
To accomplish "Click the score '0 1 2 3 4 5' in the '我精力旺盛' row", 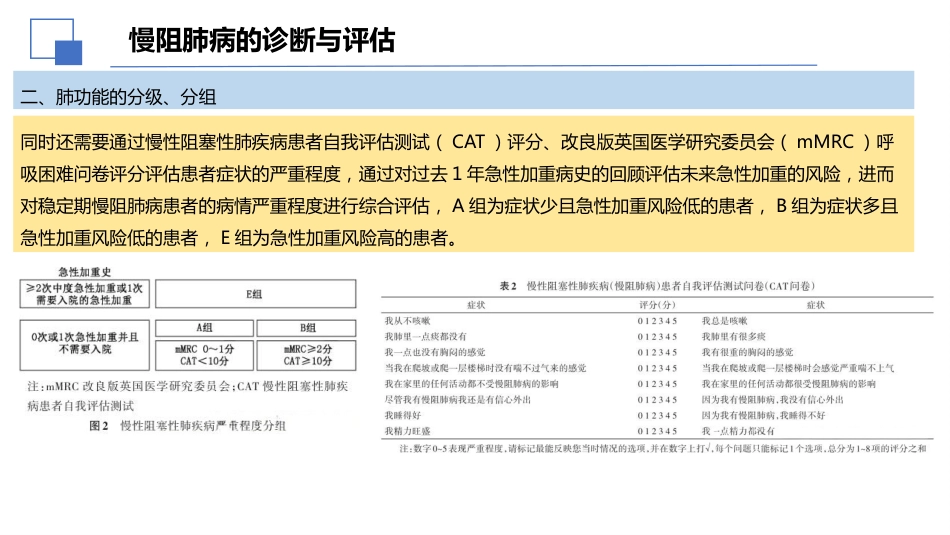I will [657, 431].
